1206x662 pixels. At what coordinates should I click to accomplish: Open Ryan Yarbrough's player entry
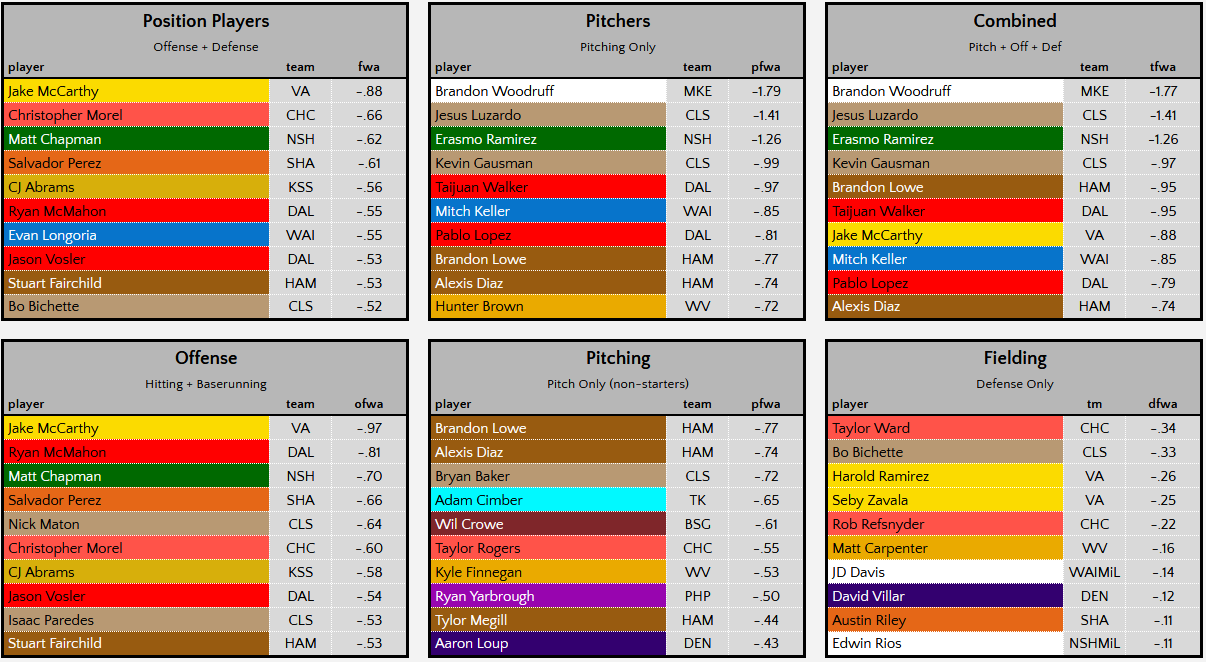click(484, 596)
